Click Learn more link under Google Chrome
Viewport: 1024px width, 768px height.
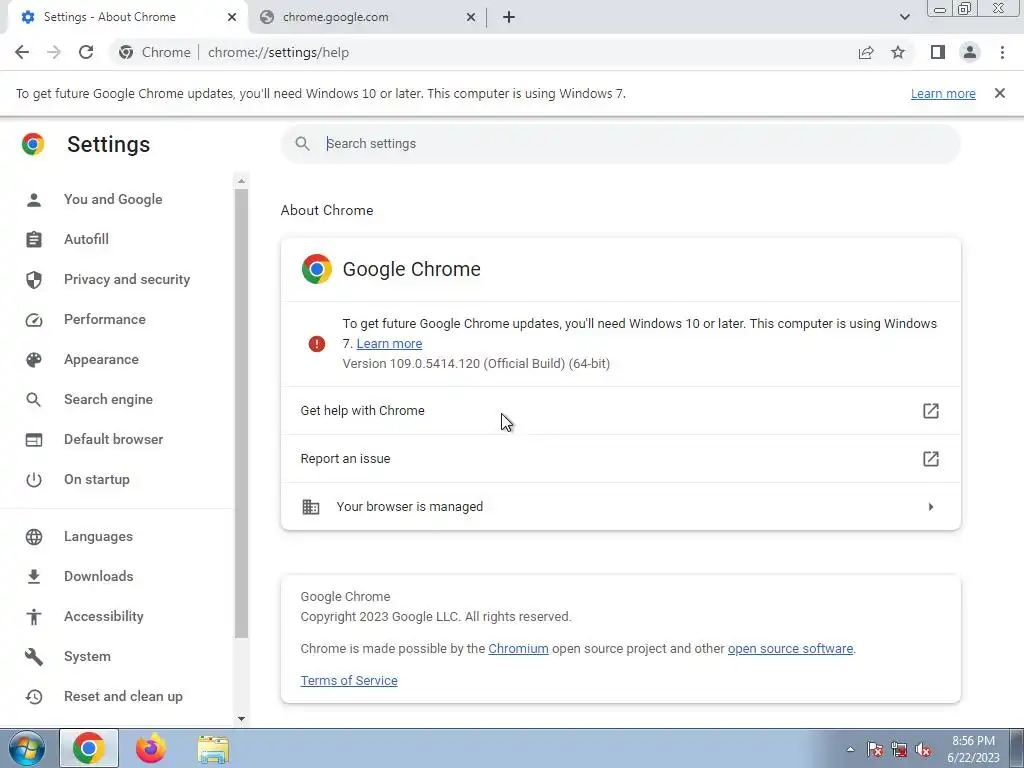coord(389,344)
